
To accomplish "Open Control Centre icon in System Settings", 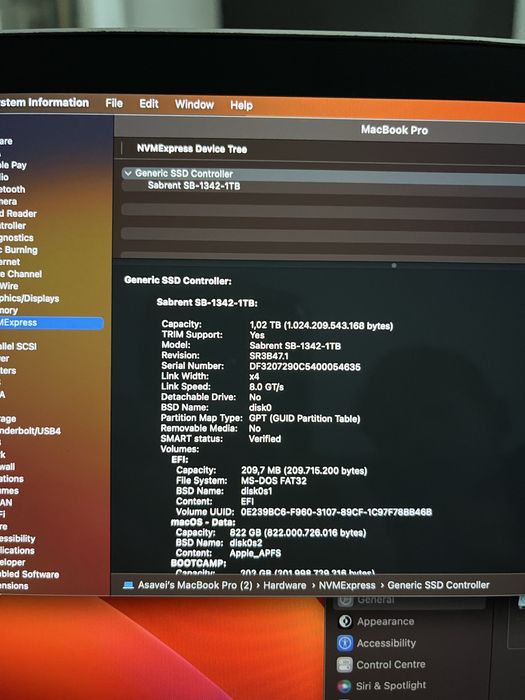I will [345, 665].
